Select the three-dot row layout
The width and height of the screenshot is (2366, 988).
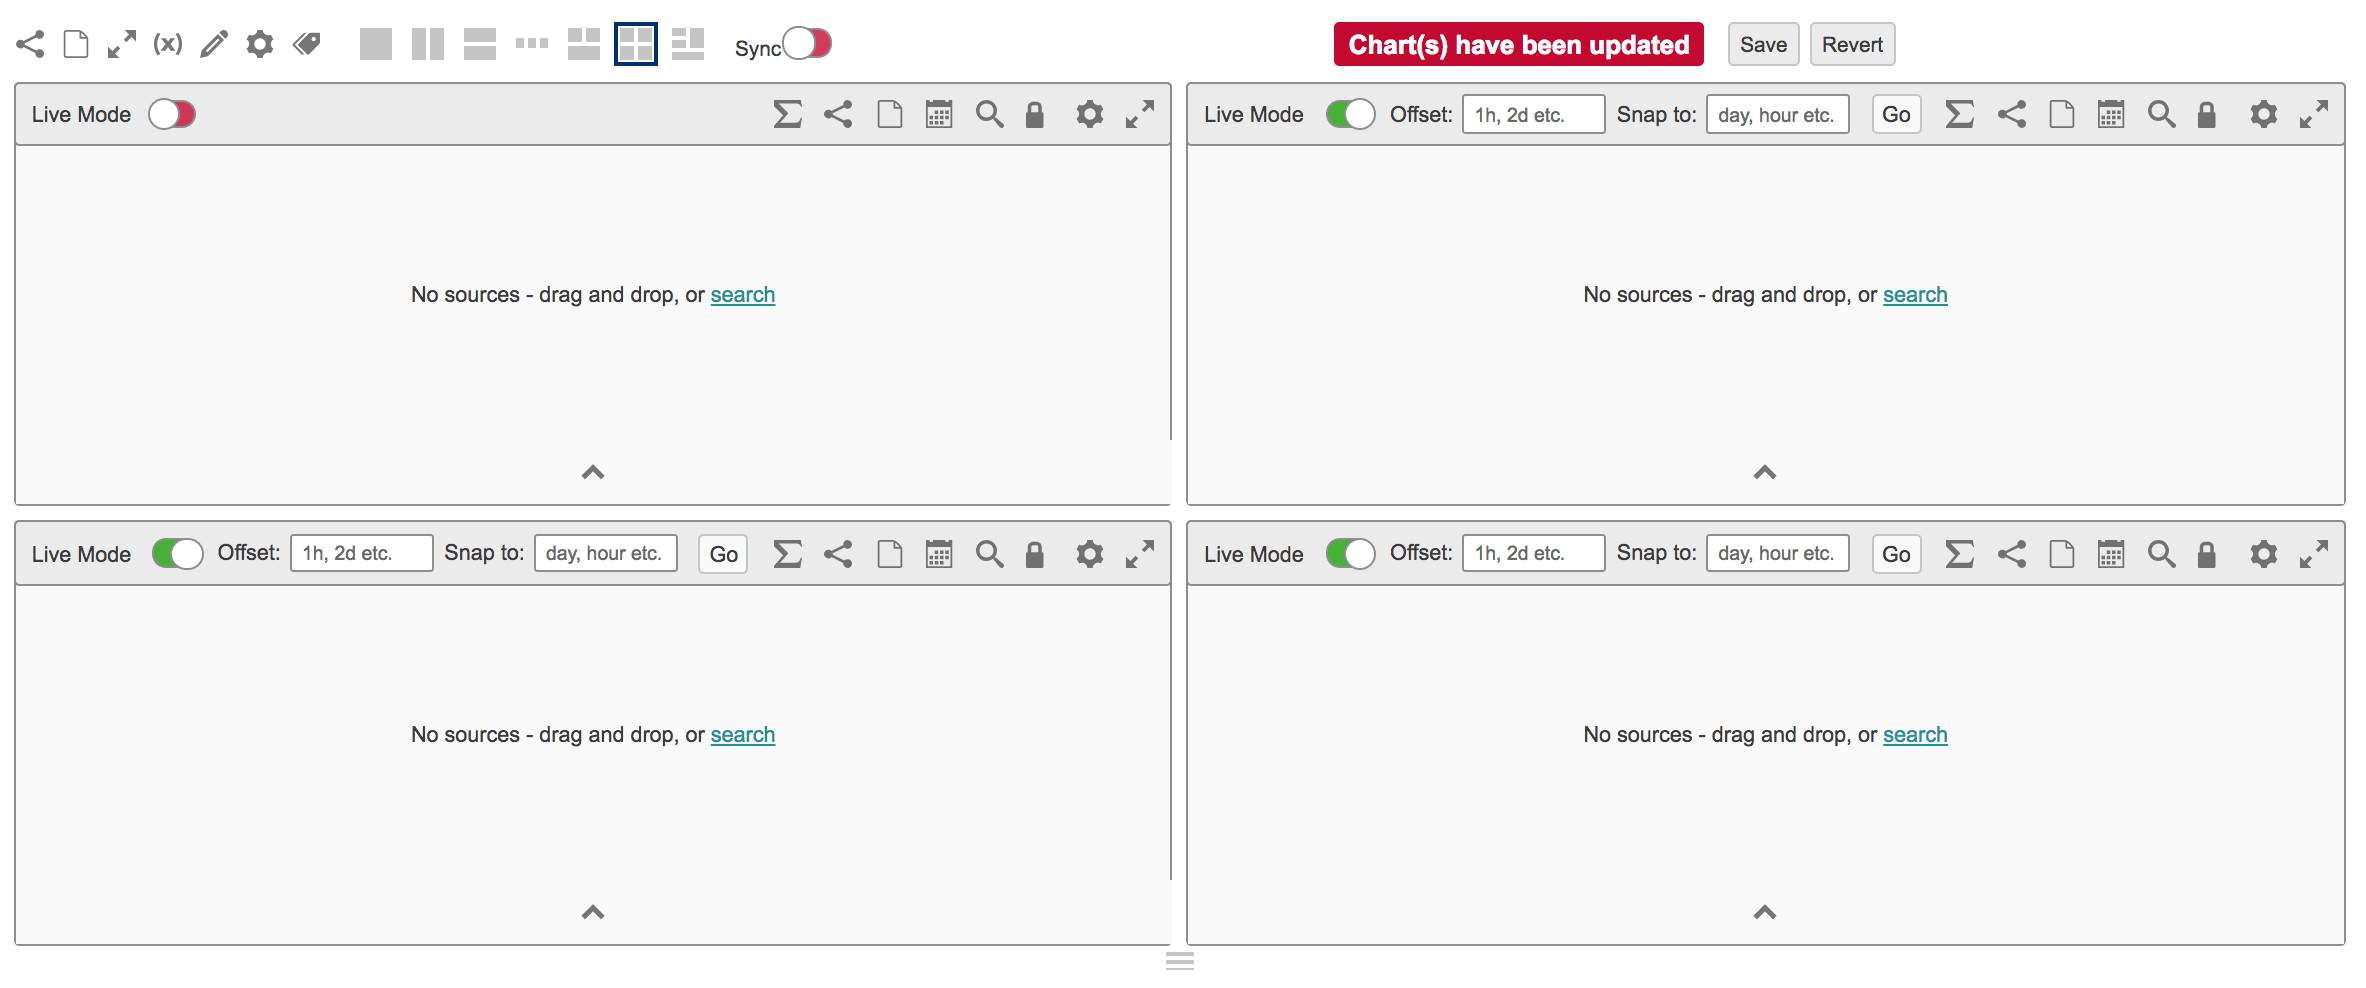(532, 43)
